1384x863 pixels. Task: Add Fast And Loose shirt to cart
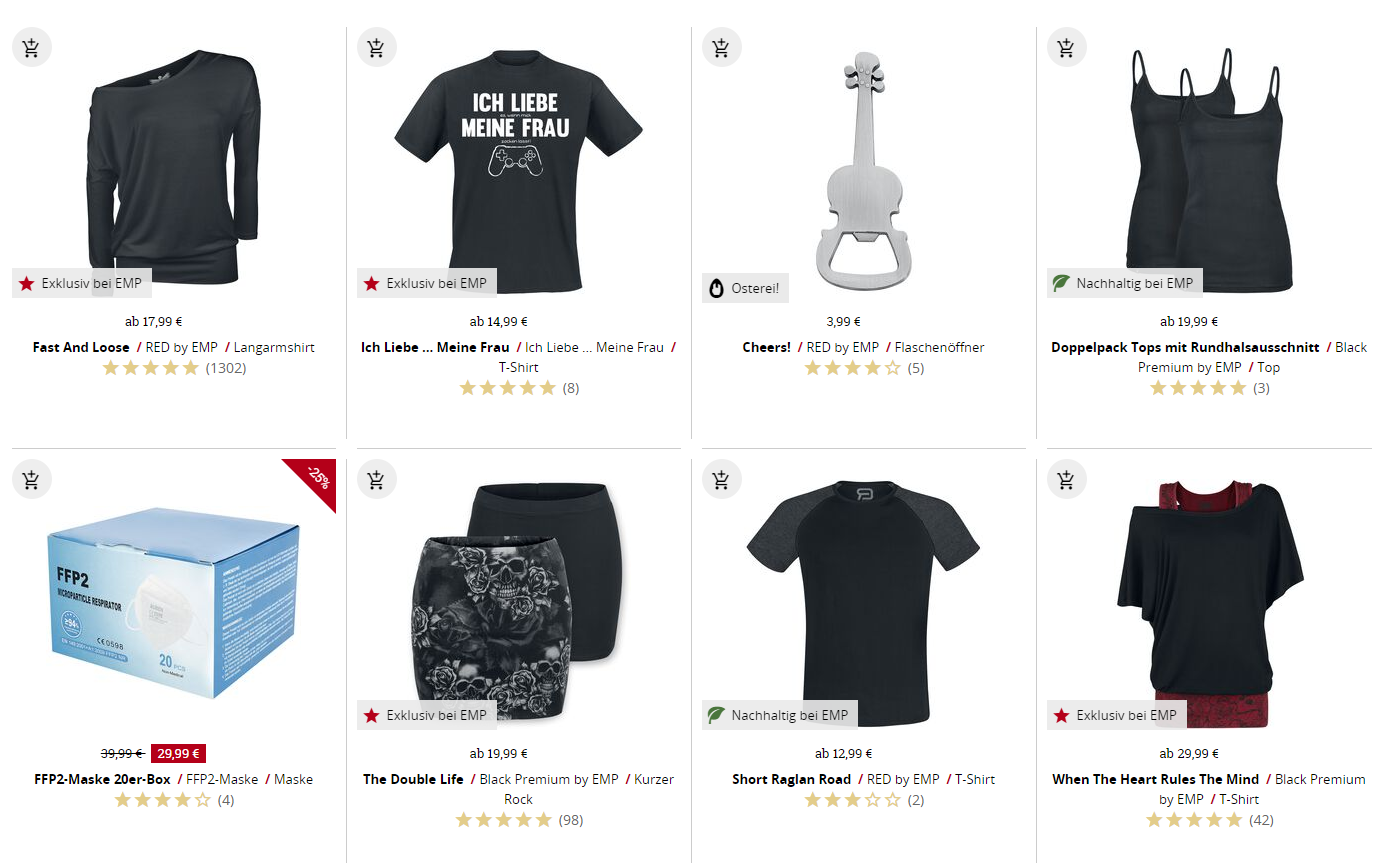pos(31,47)
